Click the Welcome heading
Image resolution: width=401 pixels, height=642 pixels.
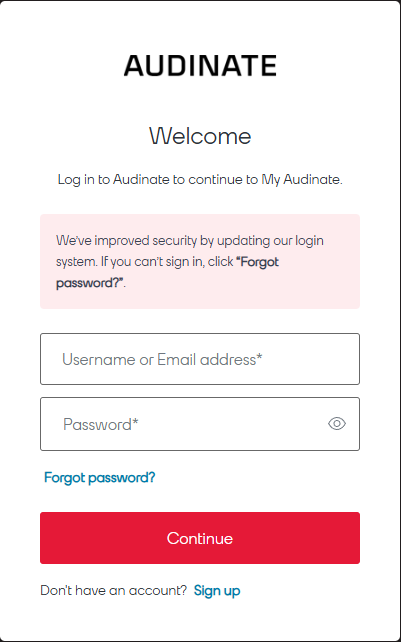click(200, 136)
